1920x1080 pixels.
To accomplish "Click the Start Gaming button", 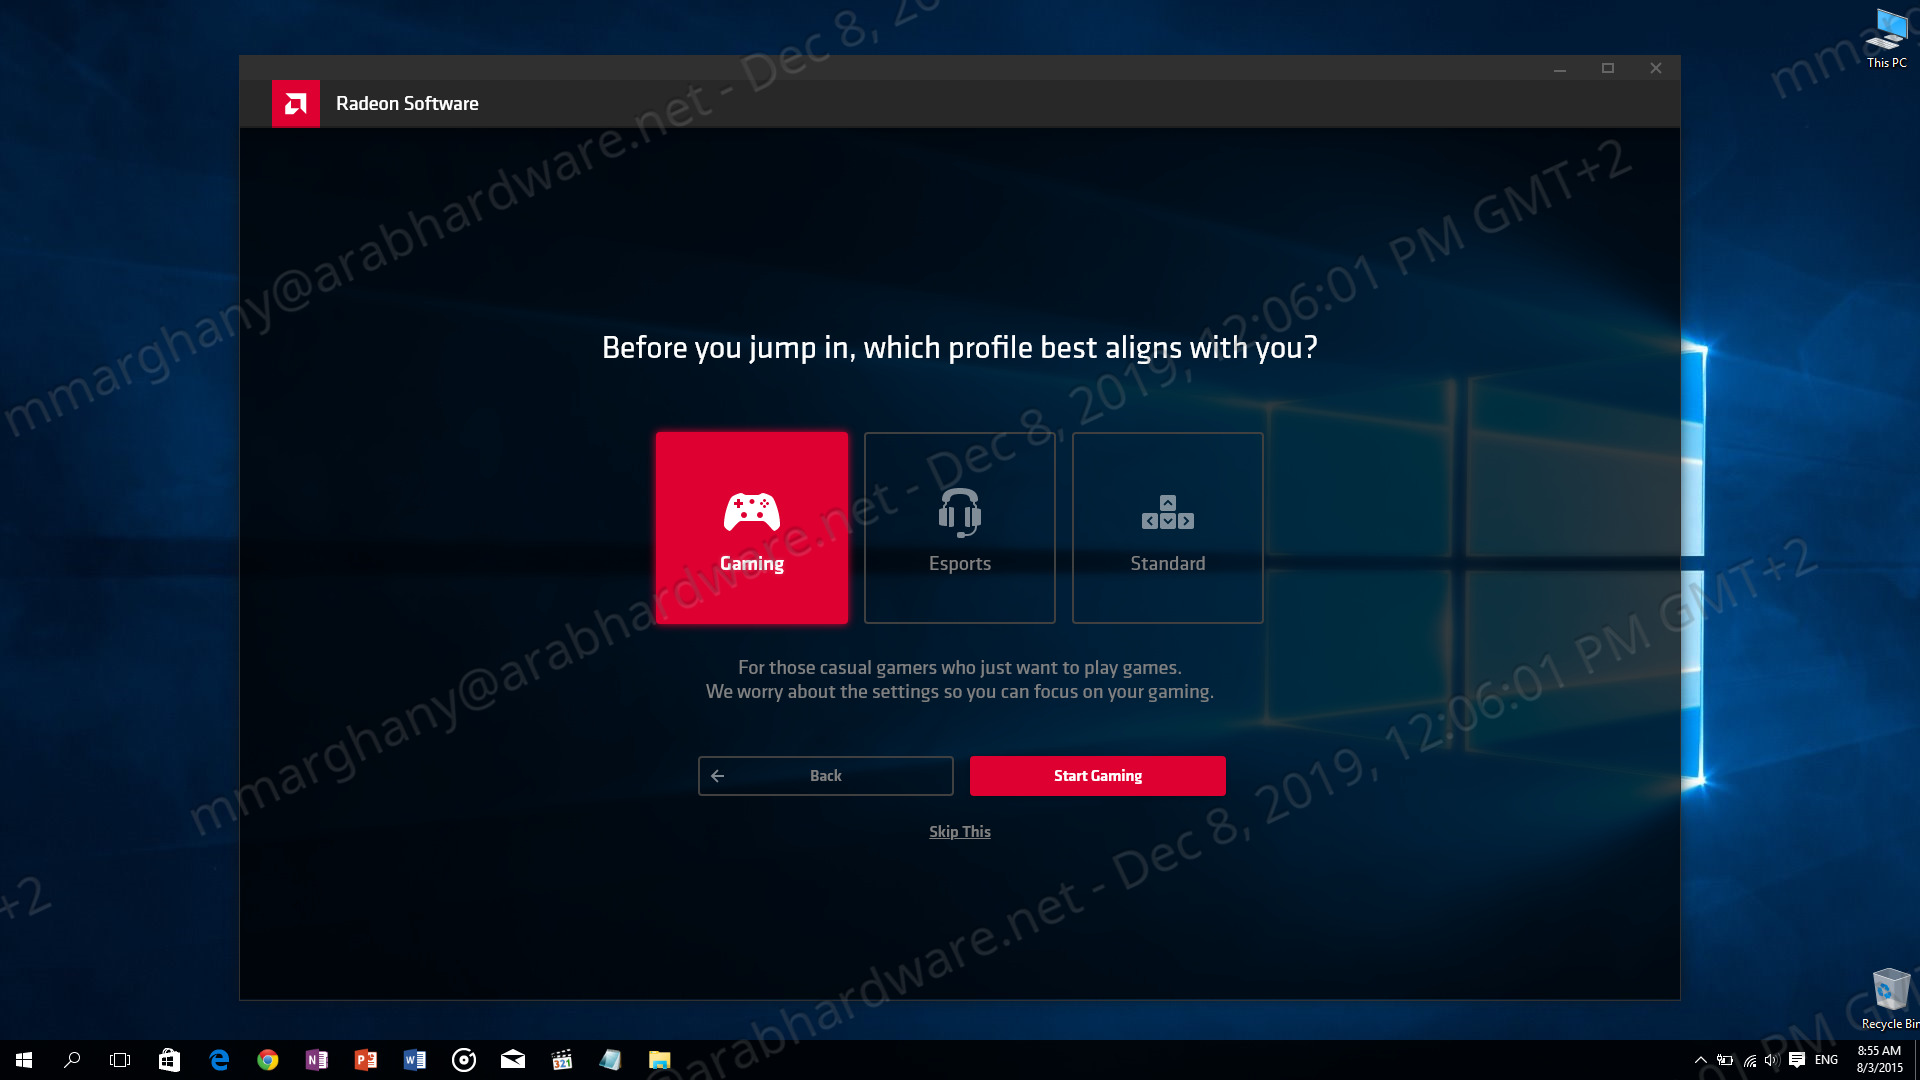I will [x=1097, y=776].
